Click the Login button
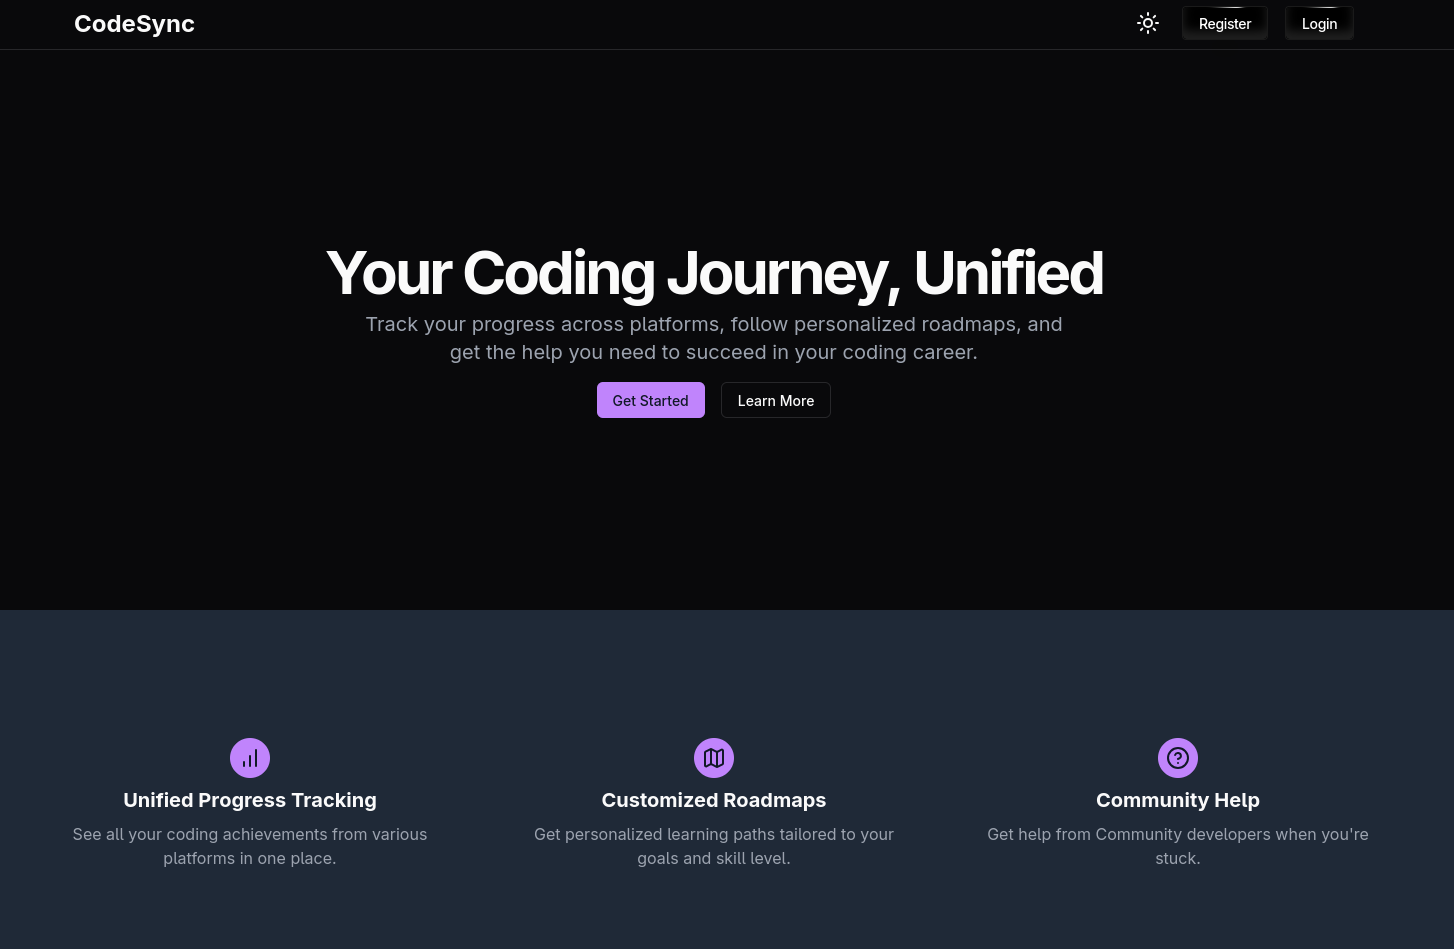Image resolution: width=1454 pixels, height=949 pixels. point(1319,23)
